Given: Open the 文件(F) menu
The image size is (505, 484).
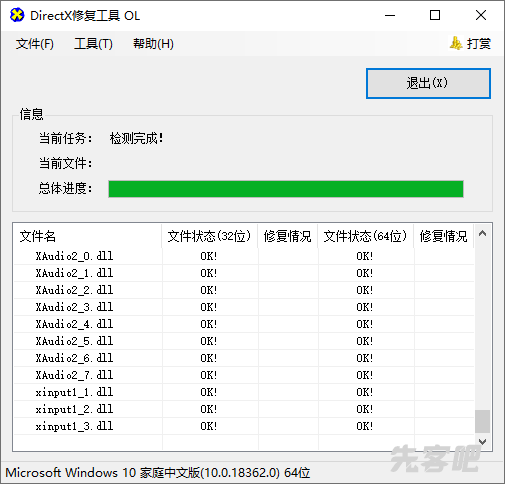Looking at the screenshot, I should tap(35, 44).
